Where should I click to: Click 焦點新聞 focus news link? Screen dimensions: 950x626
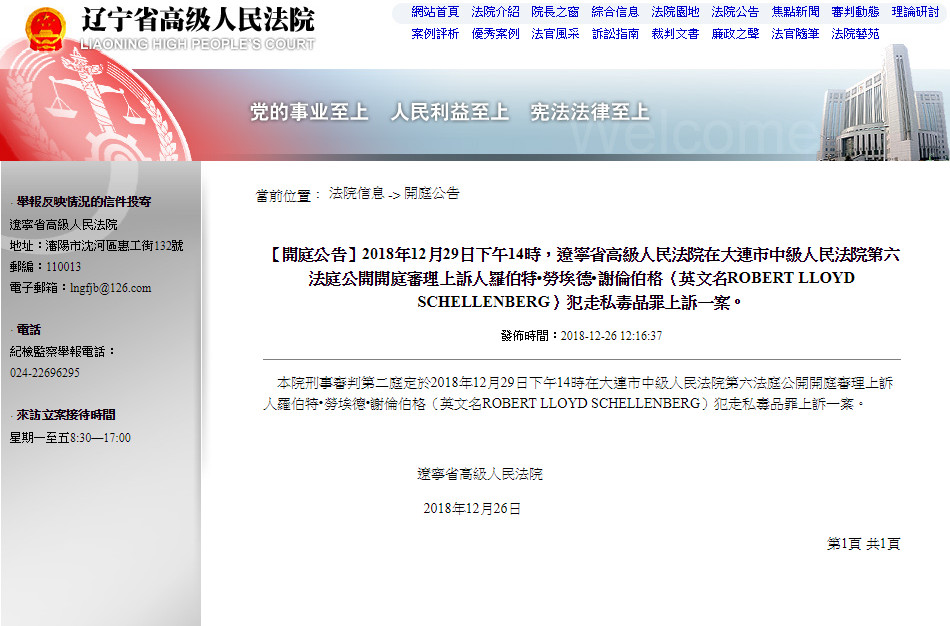pos(795,12)
